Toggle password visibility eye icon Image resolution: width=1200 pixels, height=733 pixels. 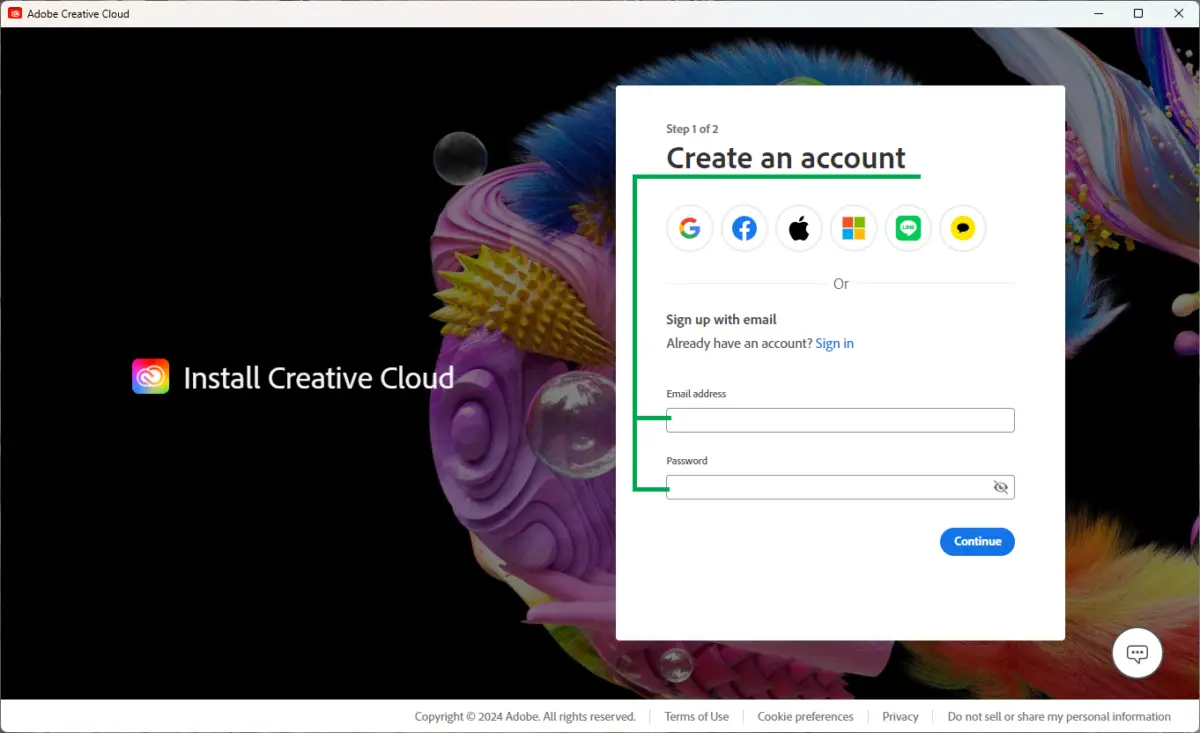[x=1000, y=487]
